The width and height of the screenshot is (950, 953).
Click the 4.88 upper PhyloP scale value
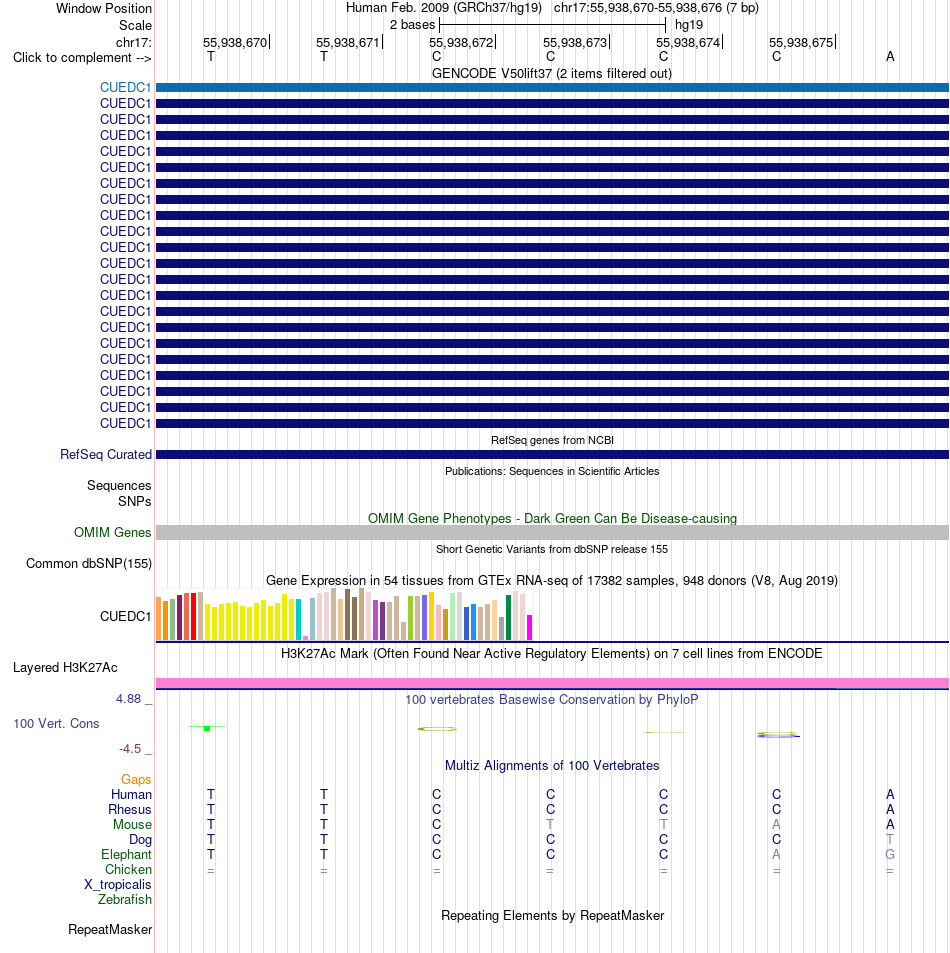(128, 699)
